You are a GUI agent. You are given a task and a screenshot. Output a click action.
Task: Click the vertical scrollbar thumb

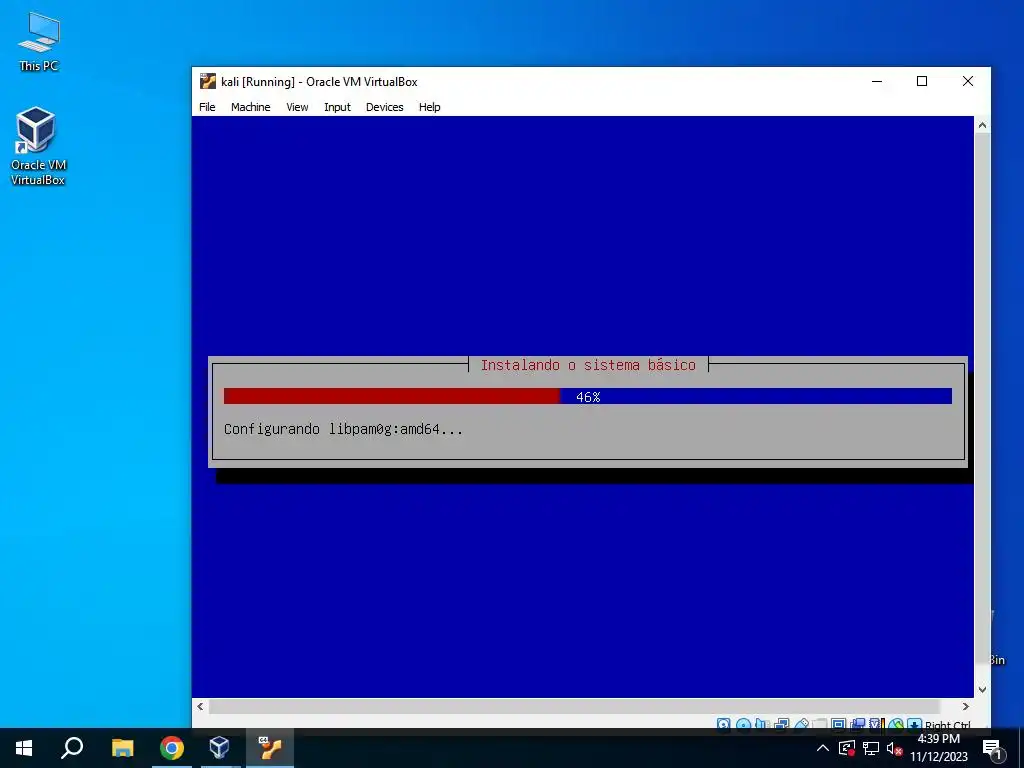982,398
